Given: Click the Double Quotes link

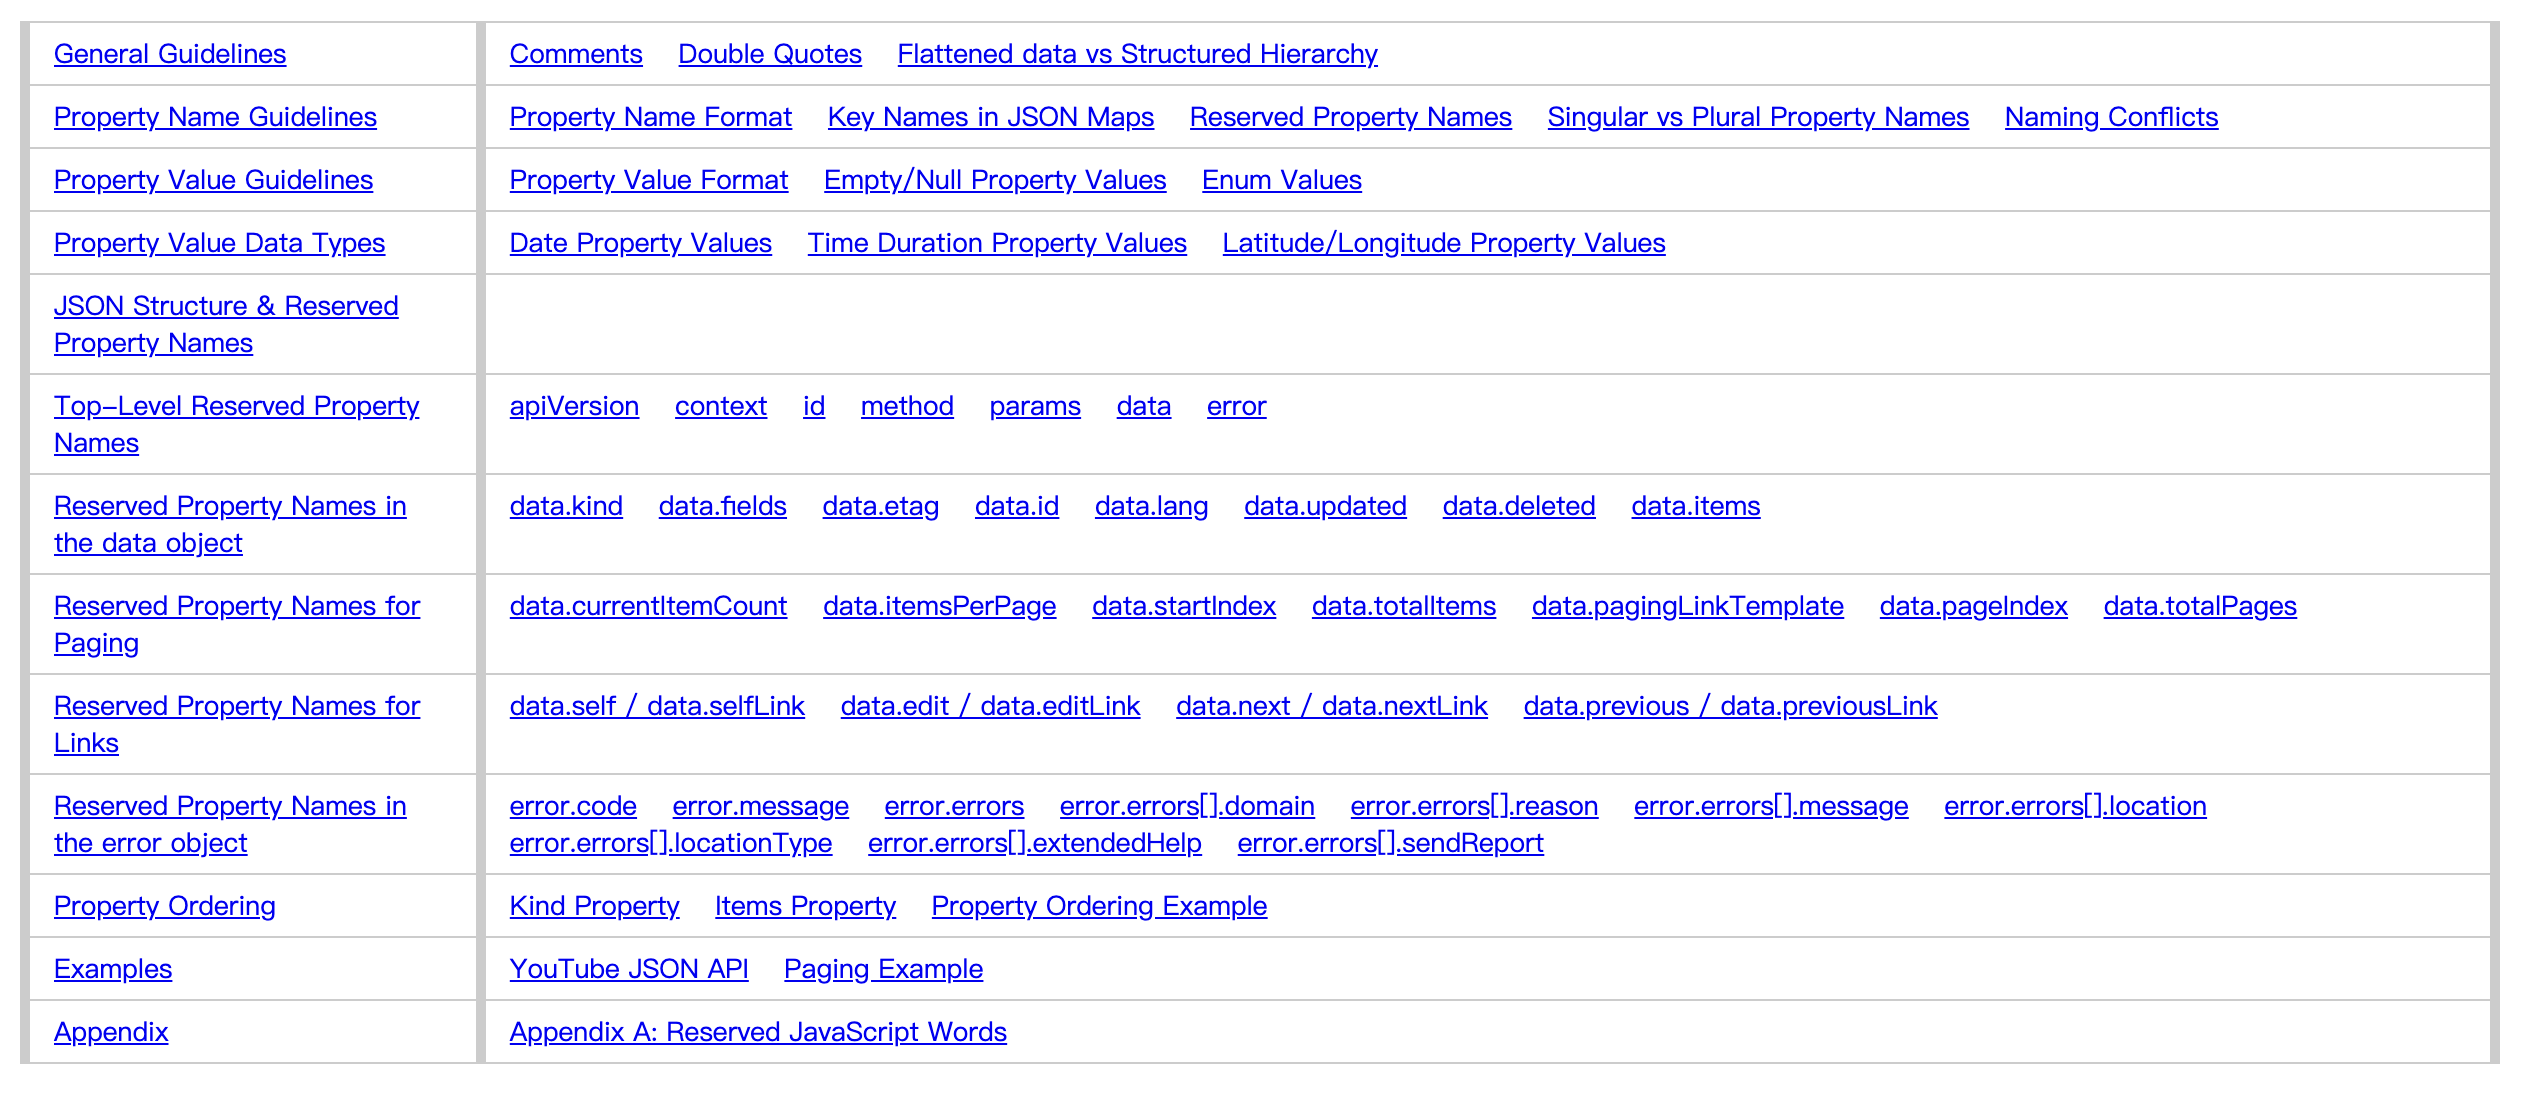Looking at the screenshot, I should point(769,54).
